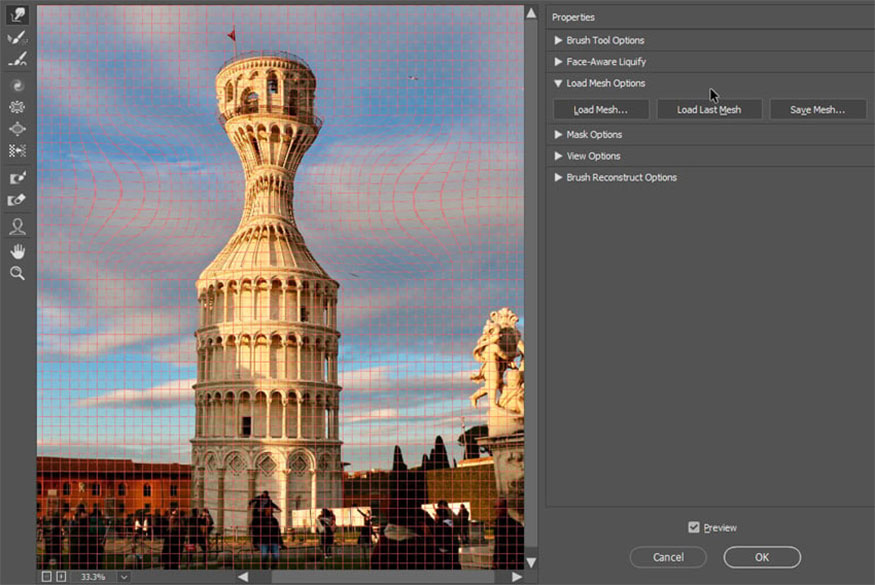Select the Push Left tool
Viewport: 875px width, 585px height.
click(17, 151)
